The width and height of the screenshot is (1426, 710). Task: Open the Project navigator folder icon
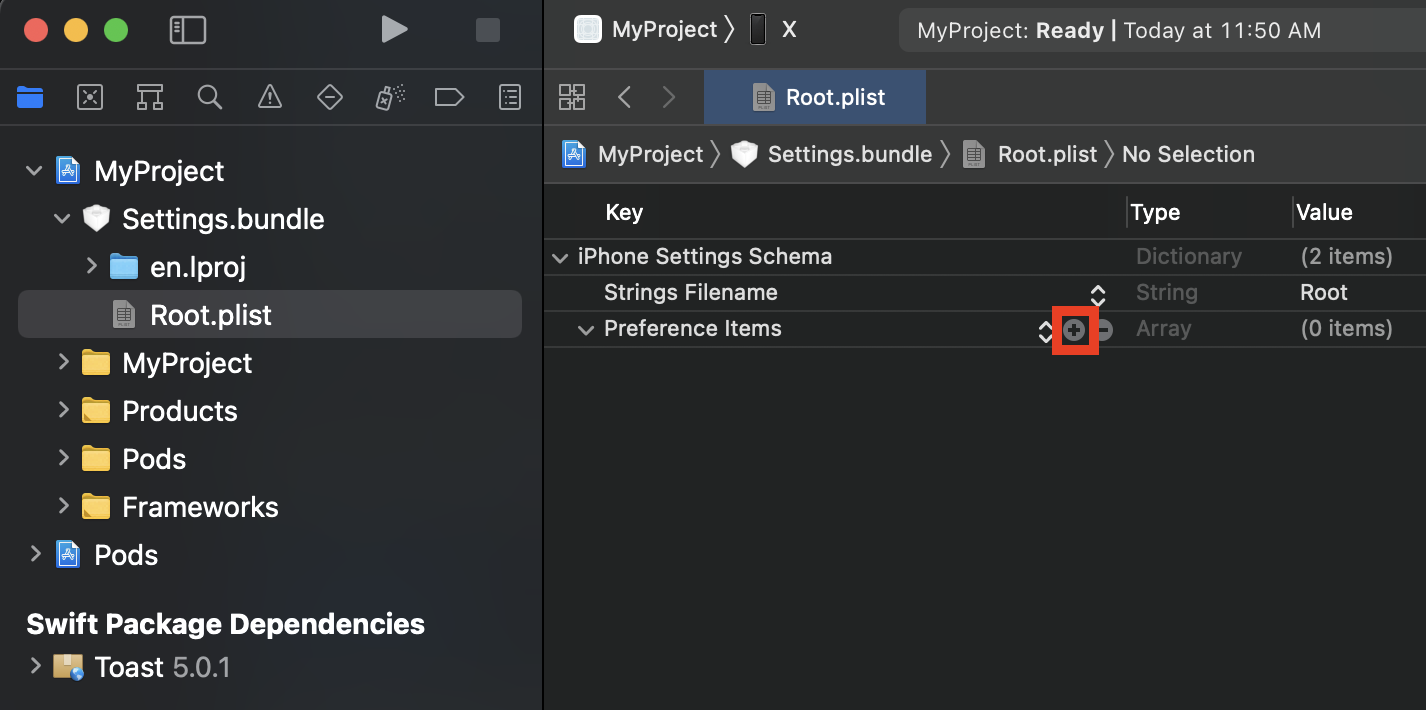pos(30,97)
